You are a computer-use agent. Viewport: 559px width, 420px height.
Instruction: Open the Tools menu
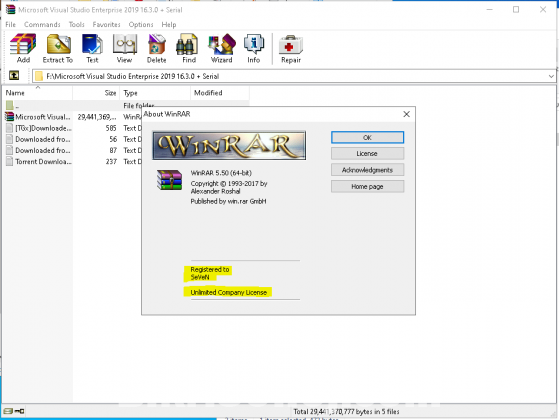(x=76, y=24)
